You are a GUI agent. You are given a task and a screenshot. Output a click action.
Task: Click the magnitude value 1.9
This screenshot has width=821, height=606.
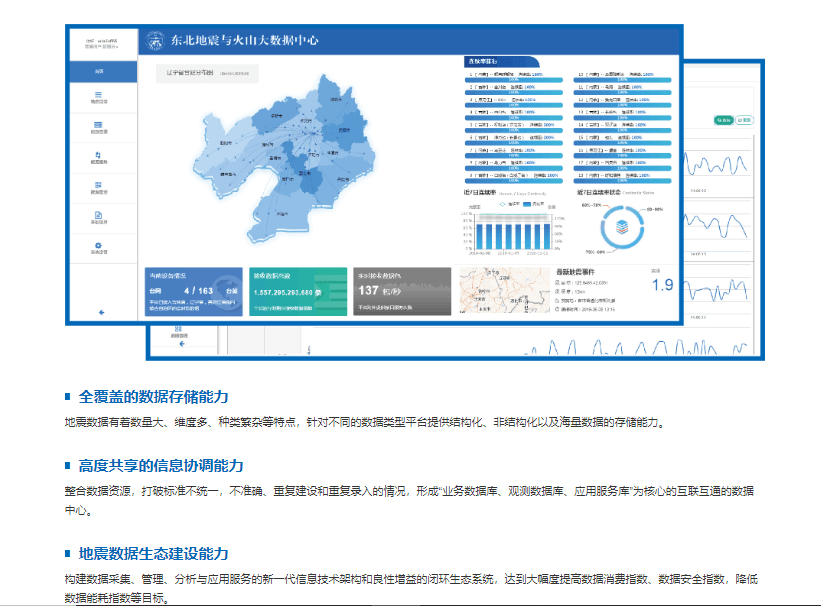point(662,285)
